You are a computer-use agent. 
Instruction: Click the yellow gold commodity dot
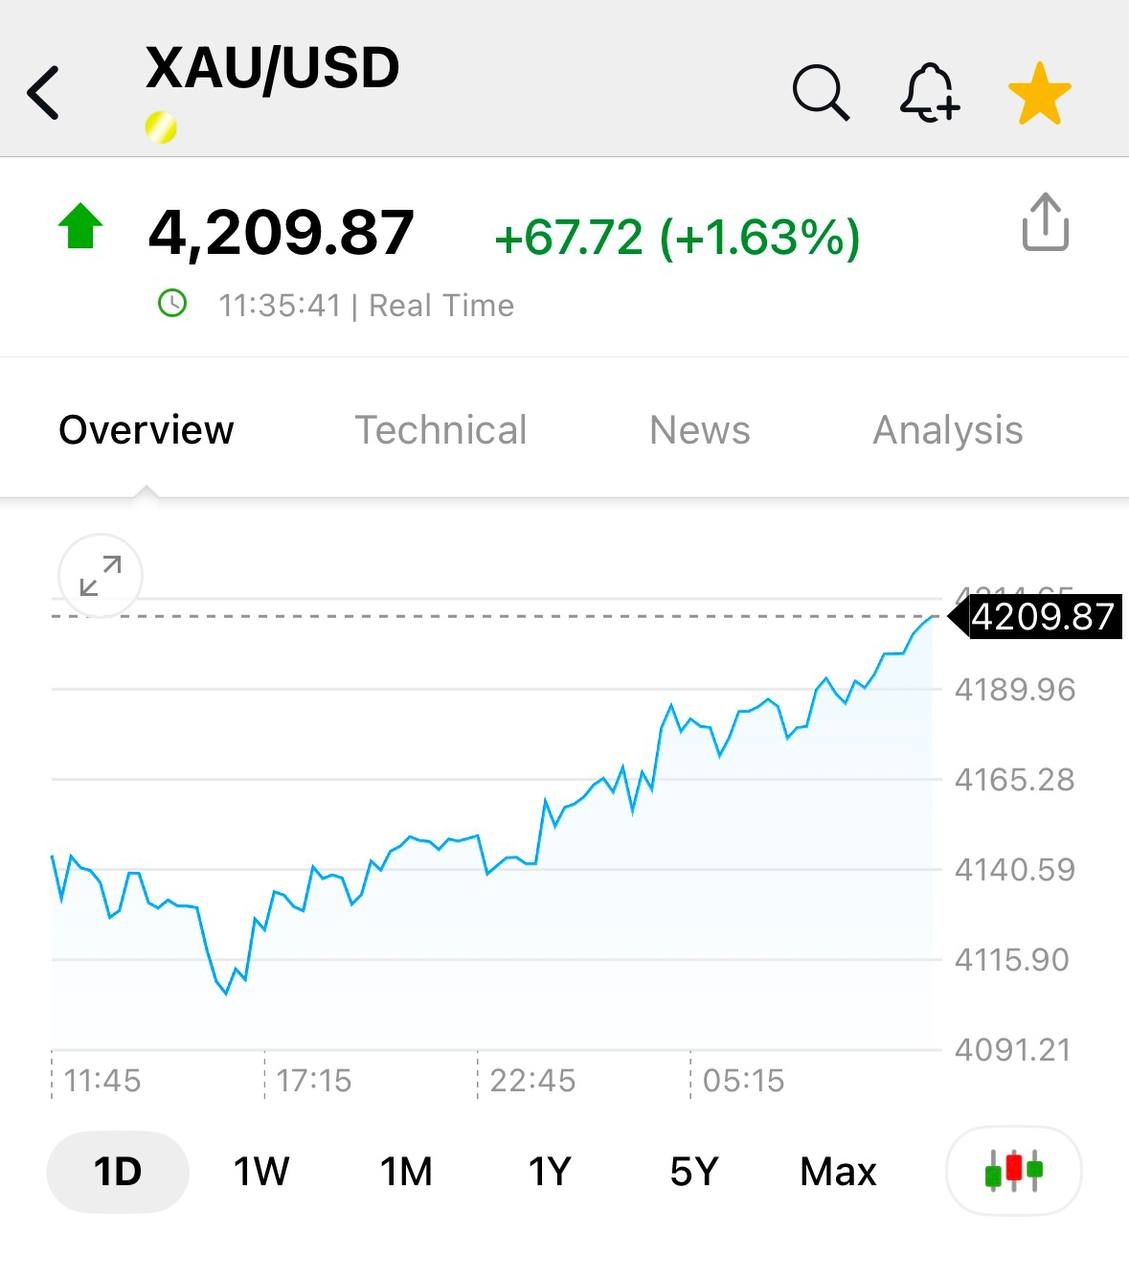[x=161, y=128]
